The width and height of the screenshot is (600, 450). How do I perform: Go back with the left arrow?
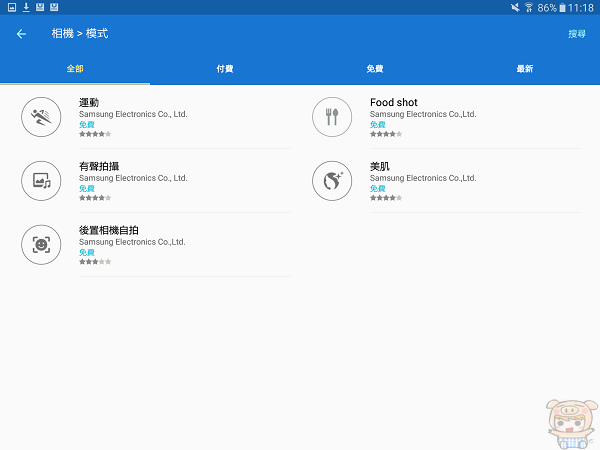point(21,34)
